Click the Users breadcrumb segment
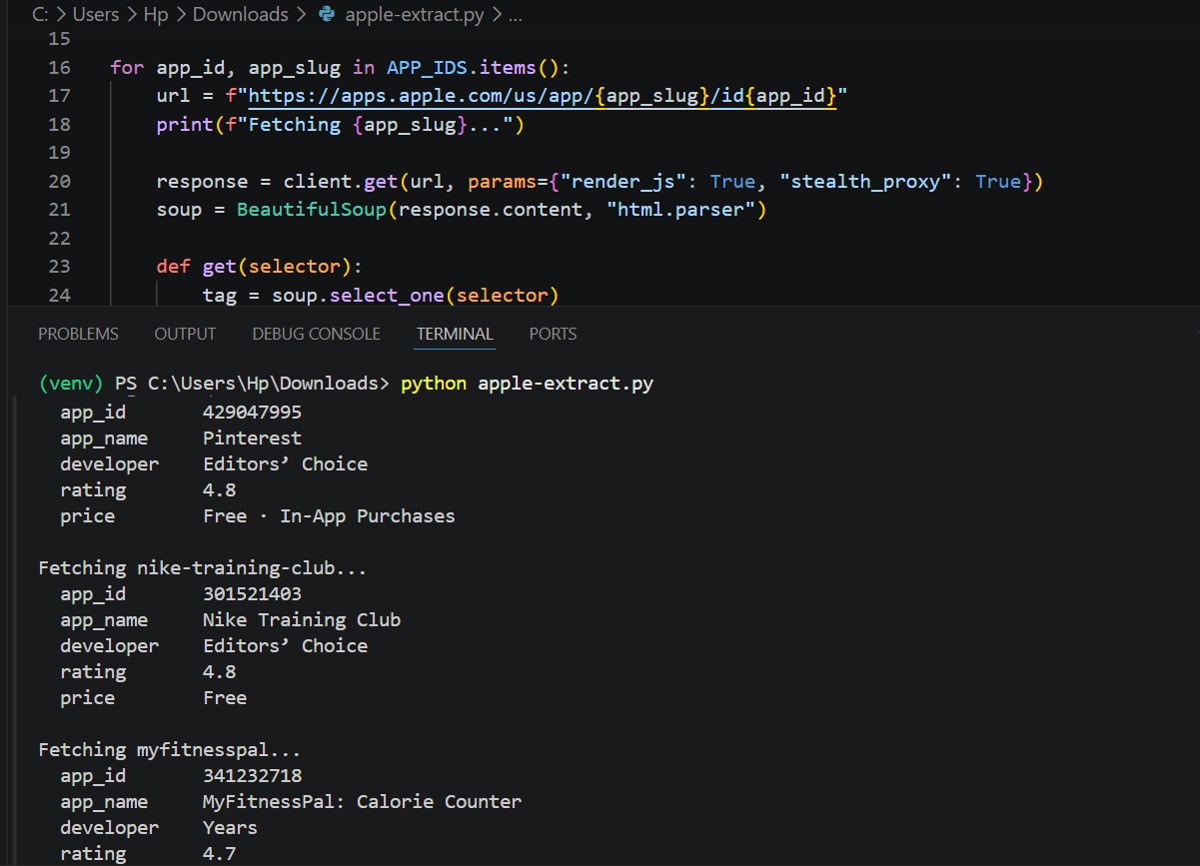Viewport: 1200px width, 866px height. pyautogui.click(x=96, y=15)
